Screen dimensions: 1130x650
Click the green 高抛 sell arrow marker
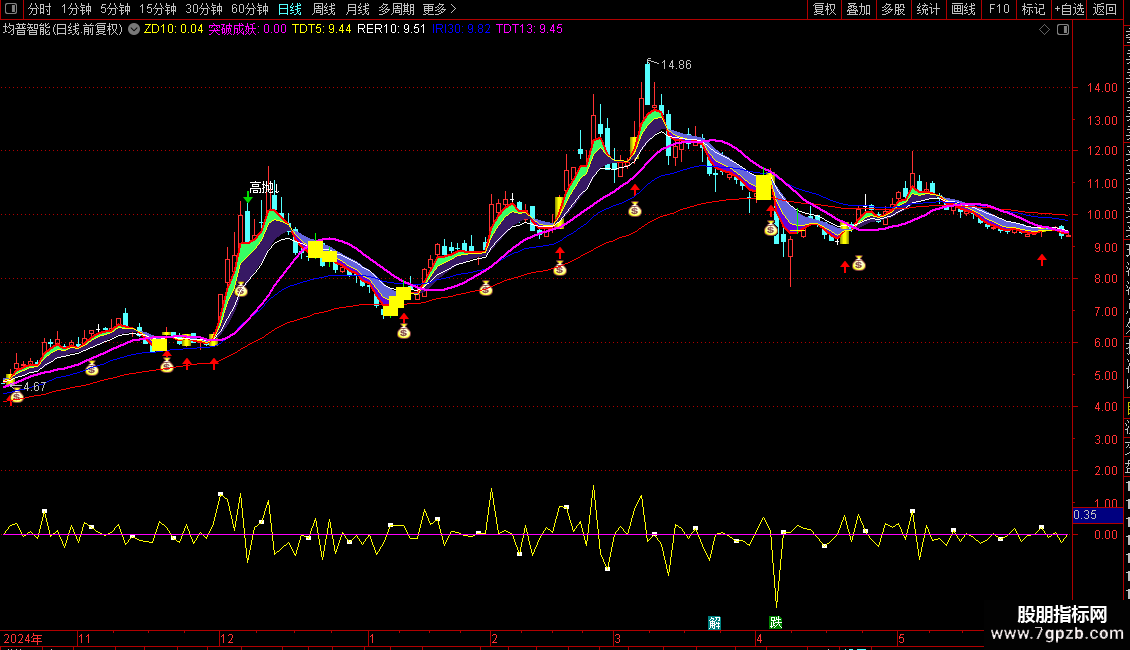click(247, 199)
